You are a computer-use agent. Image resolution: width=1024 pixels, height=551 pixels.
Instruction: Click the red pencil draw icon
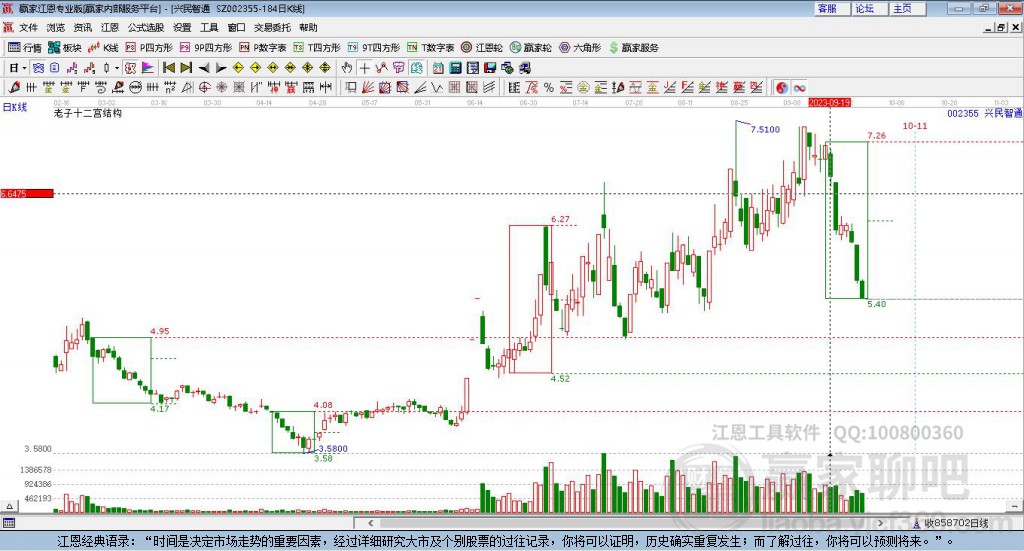(14, 87)
